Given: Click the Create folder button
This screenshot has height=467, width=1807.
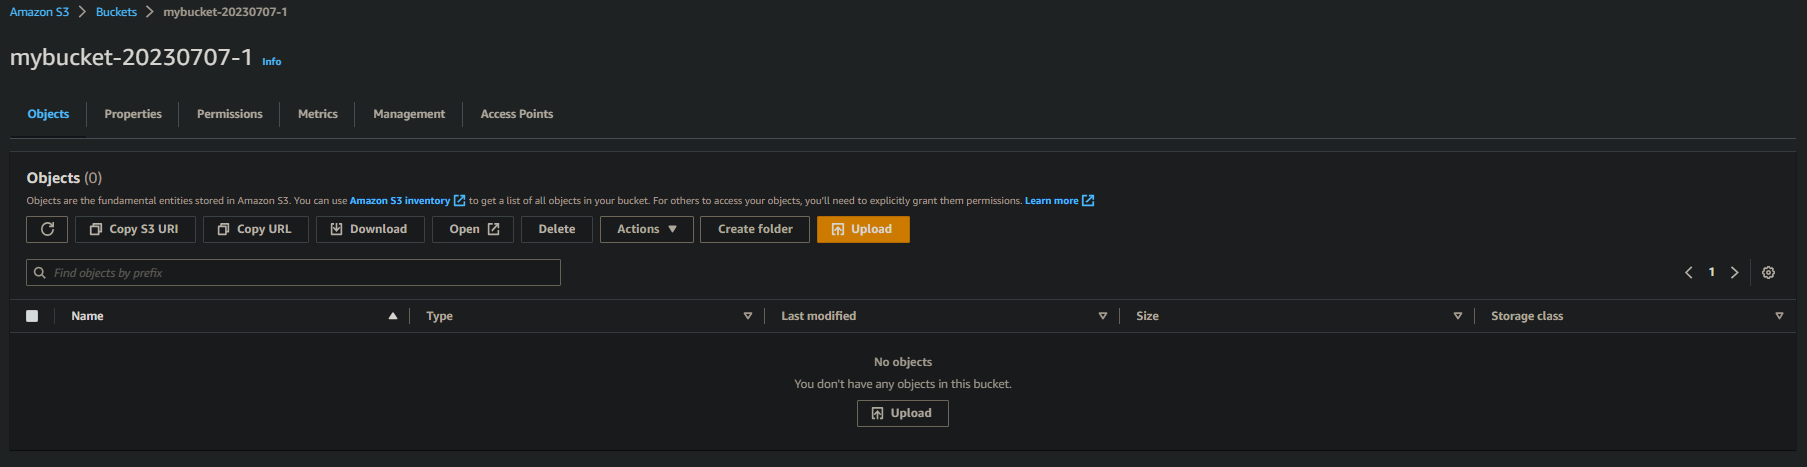Looking at the screenshot, I should pos(755,229).
